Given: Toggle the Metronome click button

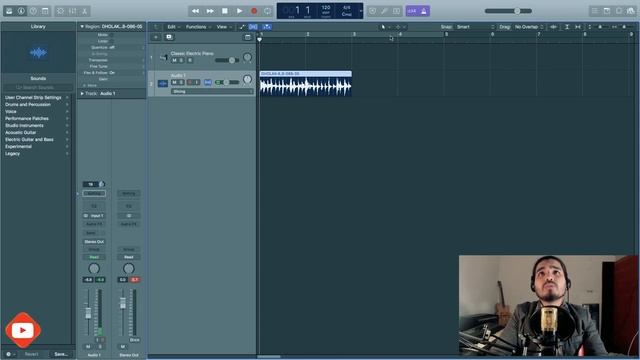Looking at the screenshot, I should (424, 11).
